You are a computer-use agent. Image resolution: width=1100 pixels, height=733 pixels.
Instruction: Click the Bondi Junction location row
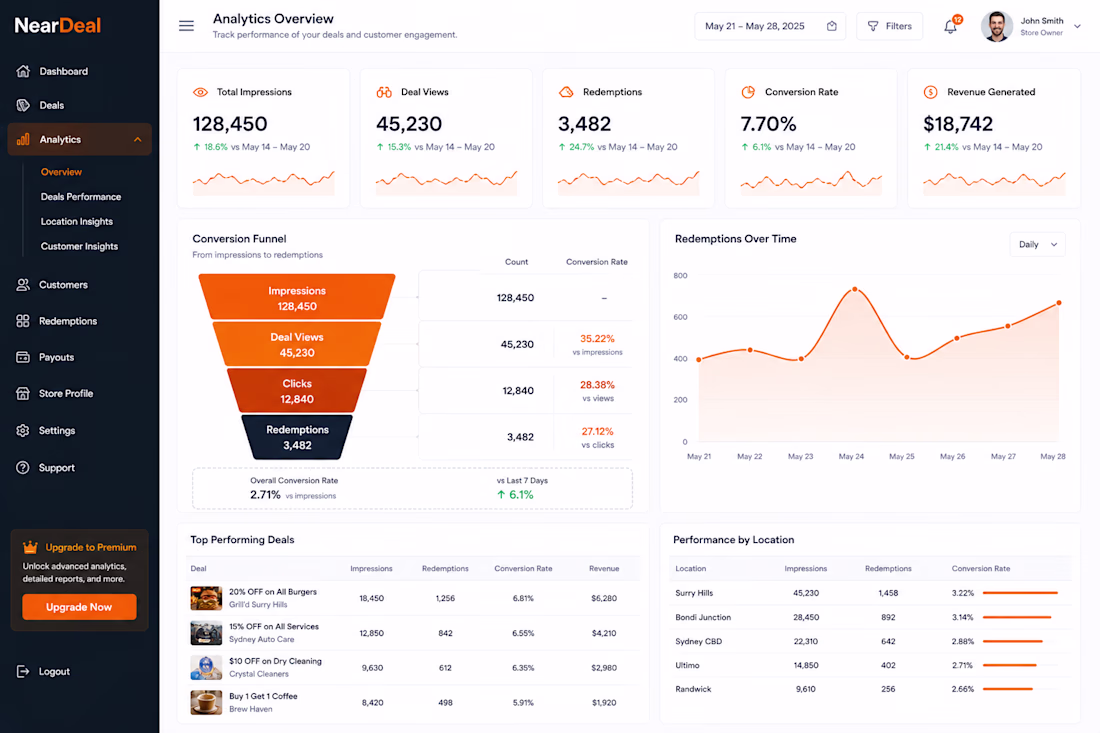(x=870, y=617)
